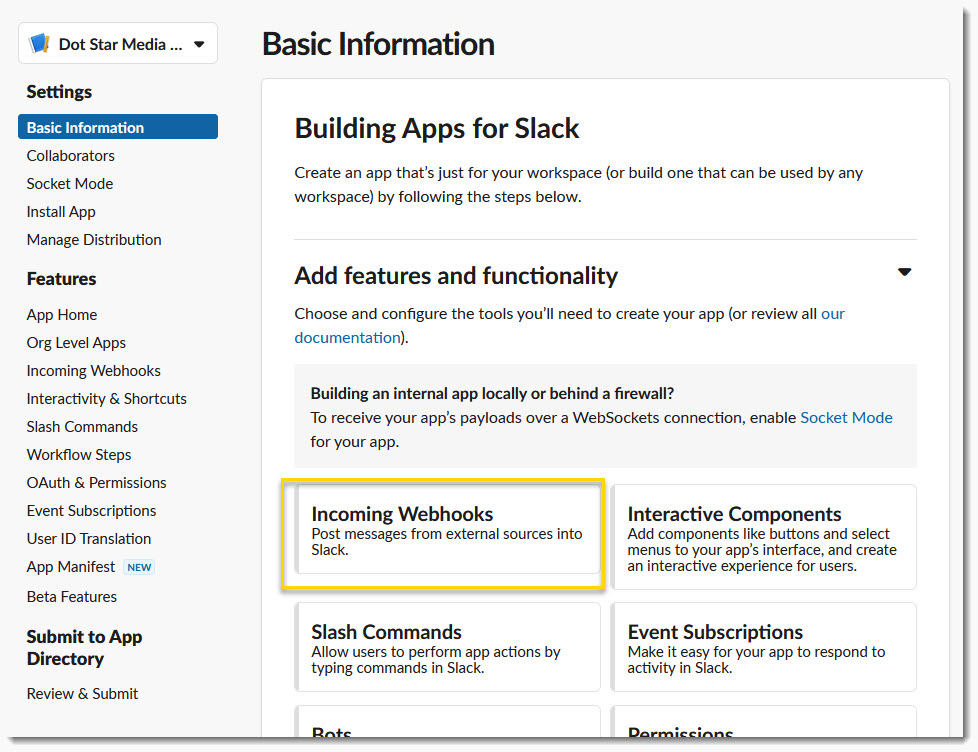The image size is (978, 752).
Task: Click the Basic Information page heading
Action: click(x=378, y=44)
